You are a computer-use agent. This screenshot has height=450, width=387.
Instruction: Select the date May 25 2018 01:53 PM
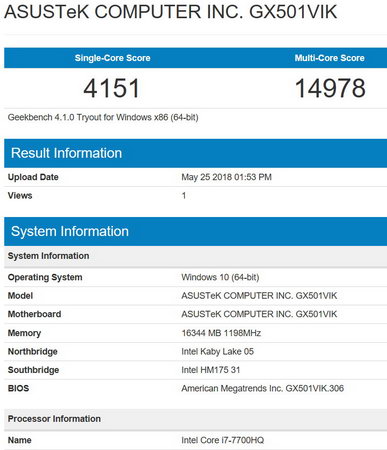(x=226, y=177)
